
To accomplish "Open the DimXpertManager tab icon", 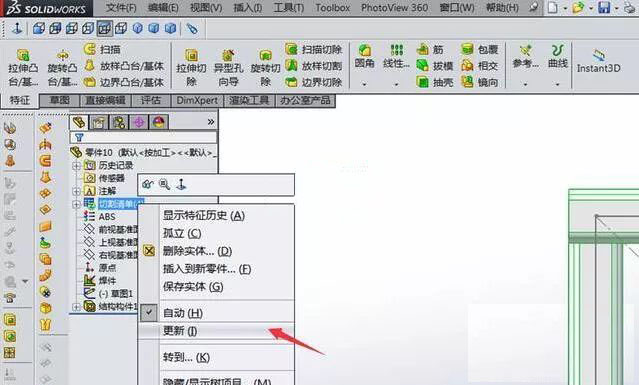I will point(139,122).
